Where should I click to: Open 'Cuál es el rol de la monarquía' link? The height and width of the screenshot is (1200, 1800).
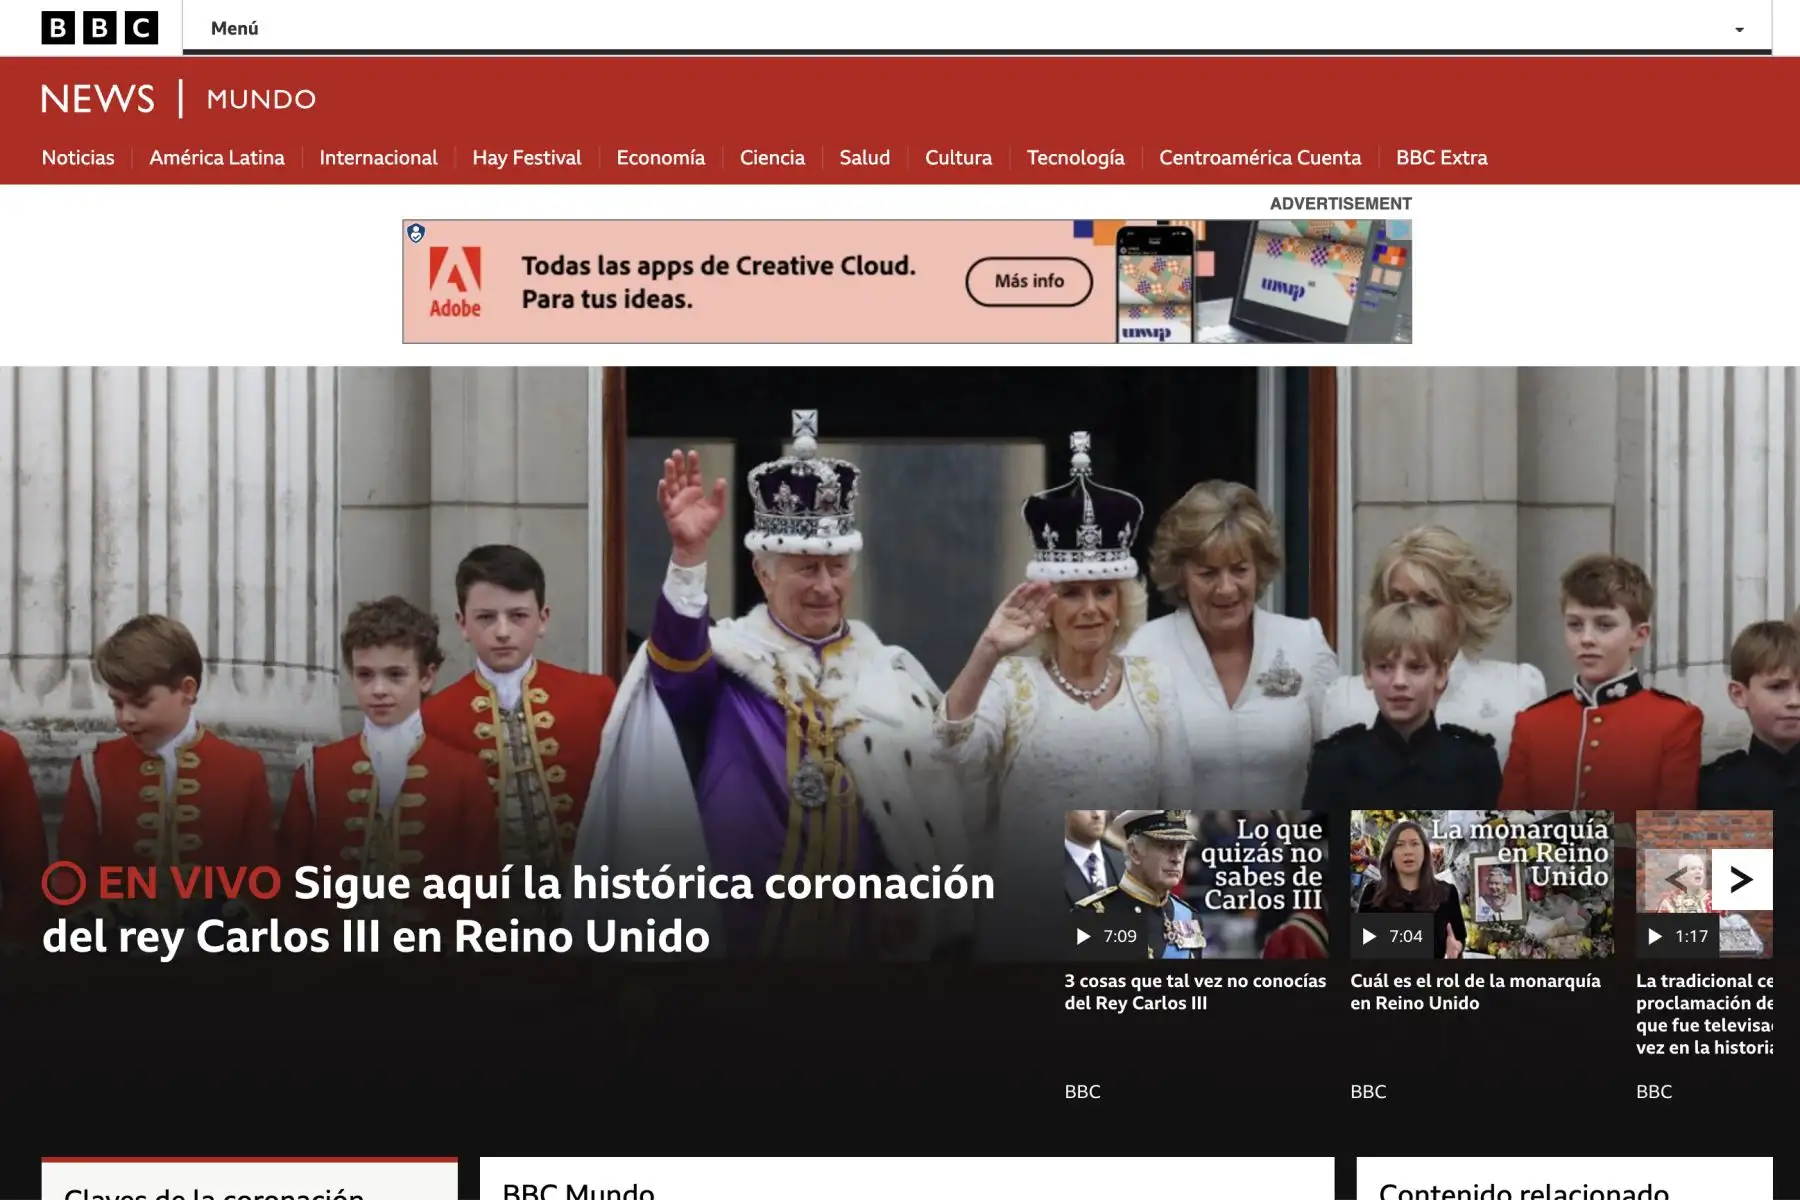pyautogui.click(x=1475, y=992)
